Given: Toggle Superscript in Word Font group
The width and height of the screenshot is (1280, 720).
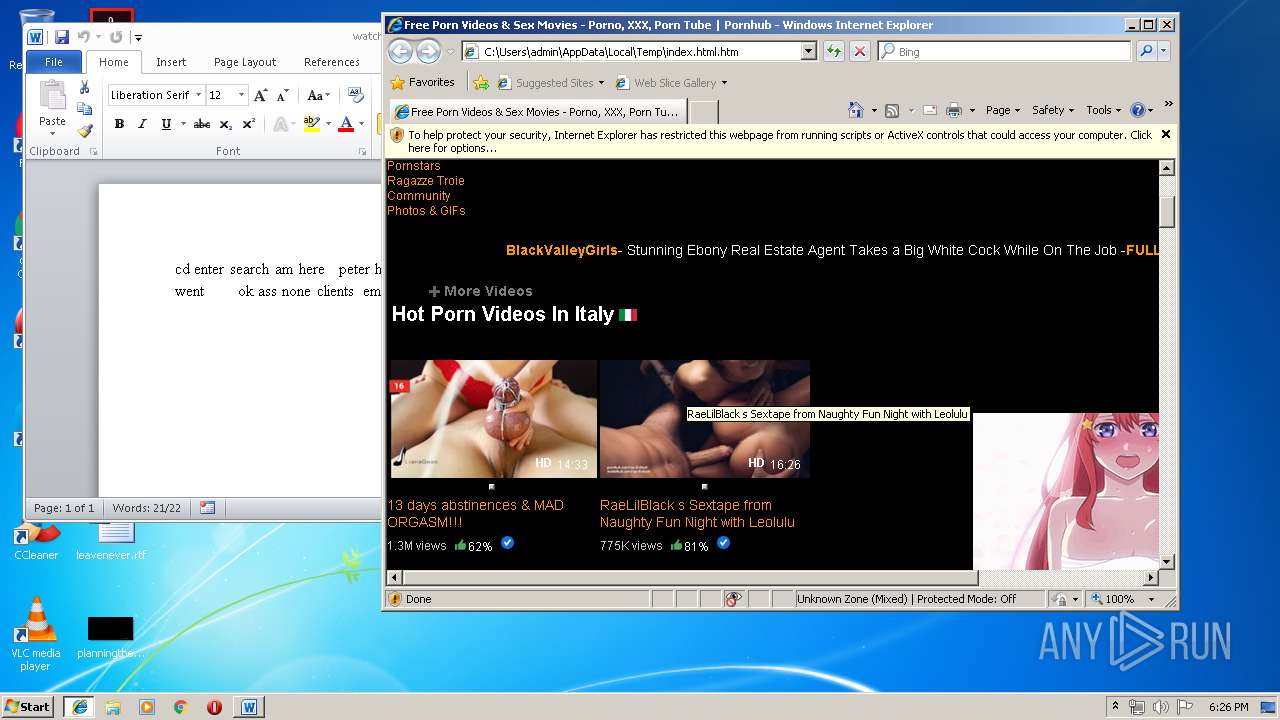Looking at the screenshot, I should coord(249,124).
